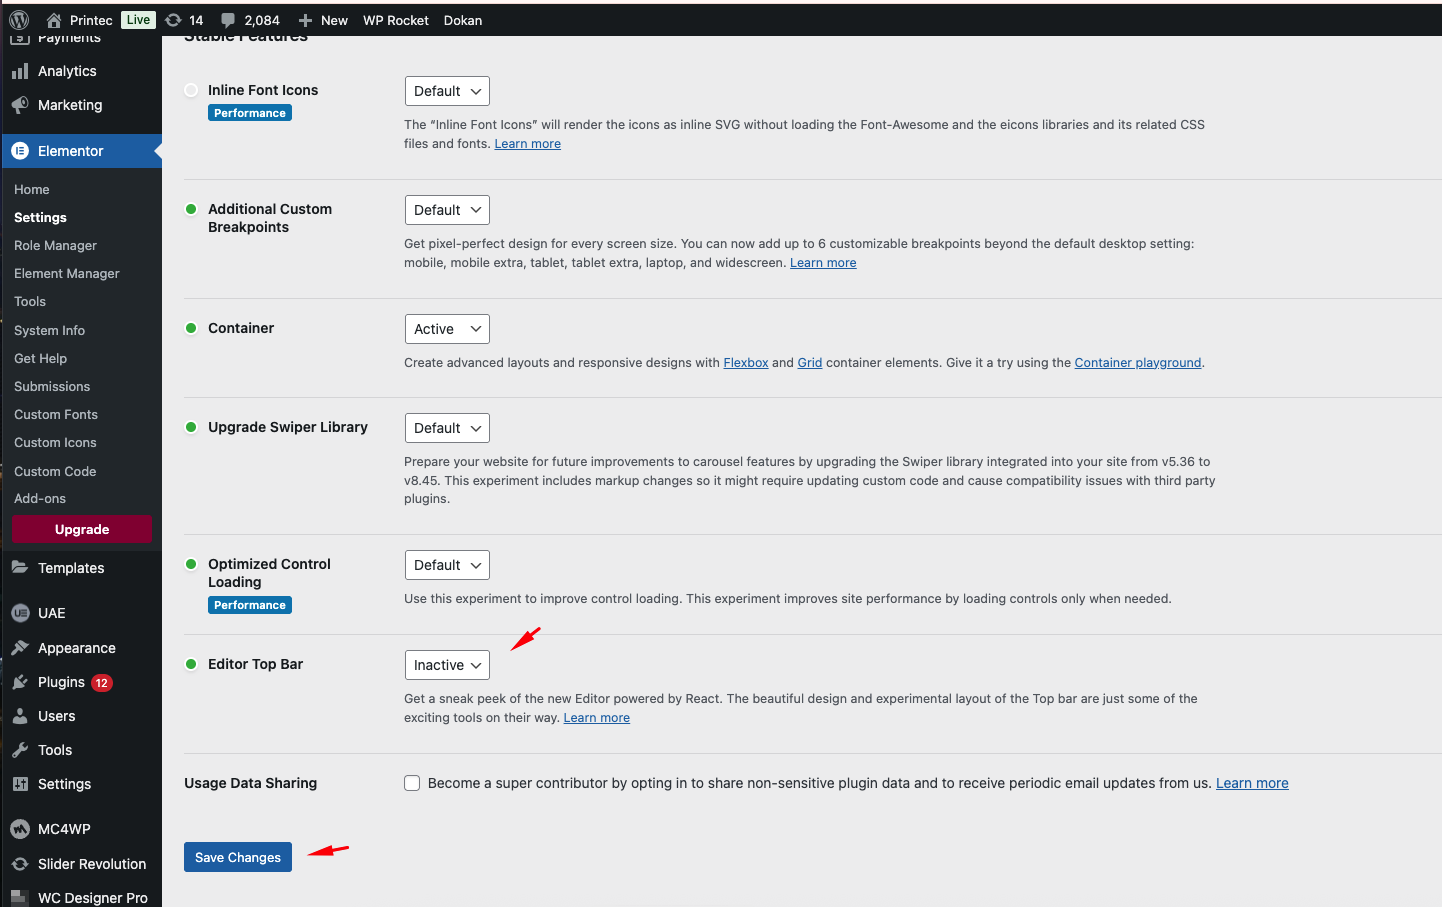Open Custom Icons submenu item

click(55, 442)
